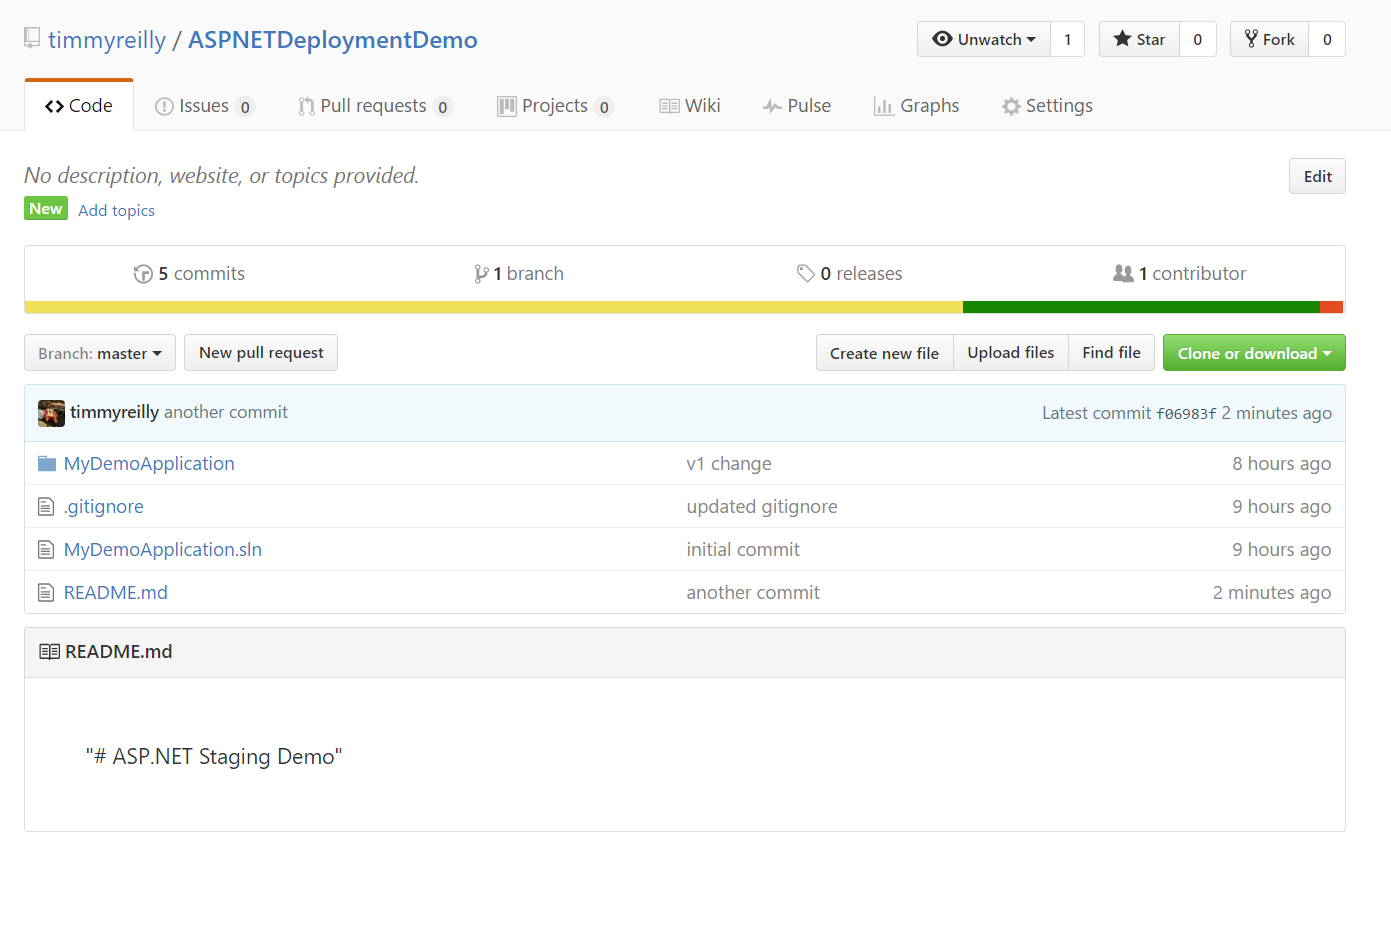Expand the Unwatch dropdown
Image resolution: width=1391 pixels, height=925 pixels.
pos(984,39)
